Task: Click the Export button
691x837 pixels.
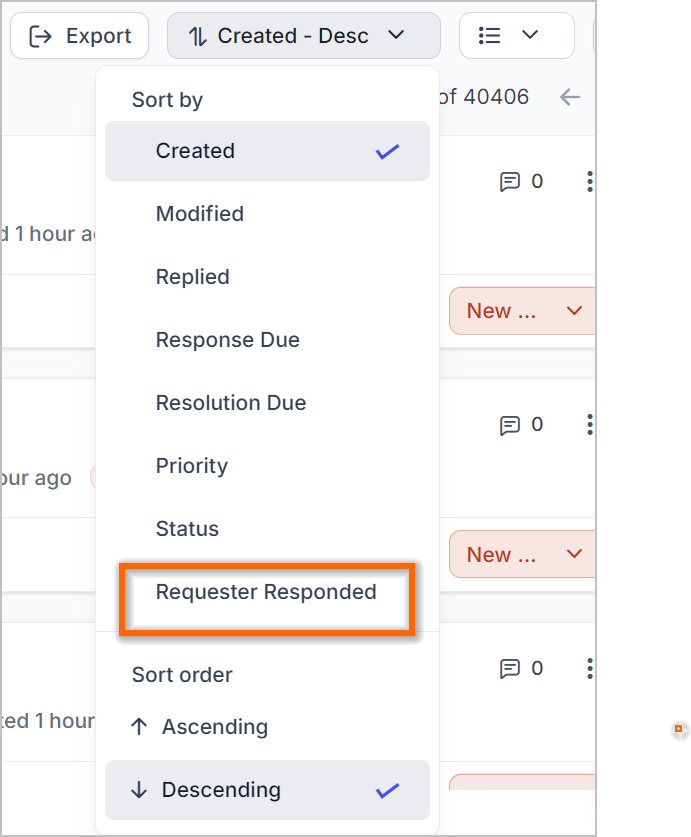Action: pyautogui.click(x=80, y=36)
